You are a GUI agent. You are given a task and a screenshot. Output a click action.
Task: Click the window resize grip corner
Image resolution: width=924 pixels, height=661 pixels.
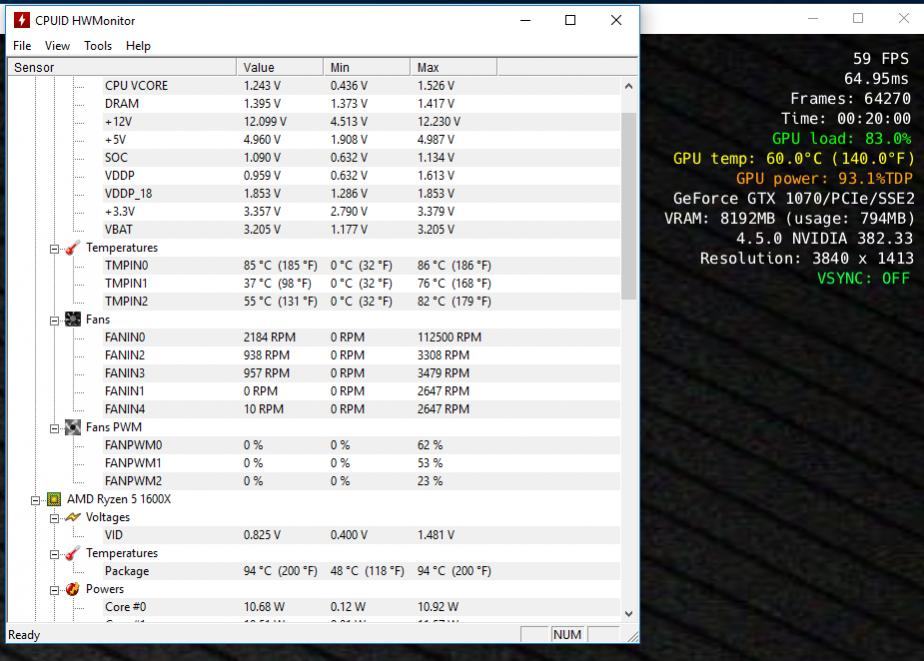point(633,636)
